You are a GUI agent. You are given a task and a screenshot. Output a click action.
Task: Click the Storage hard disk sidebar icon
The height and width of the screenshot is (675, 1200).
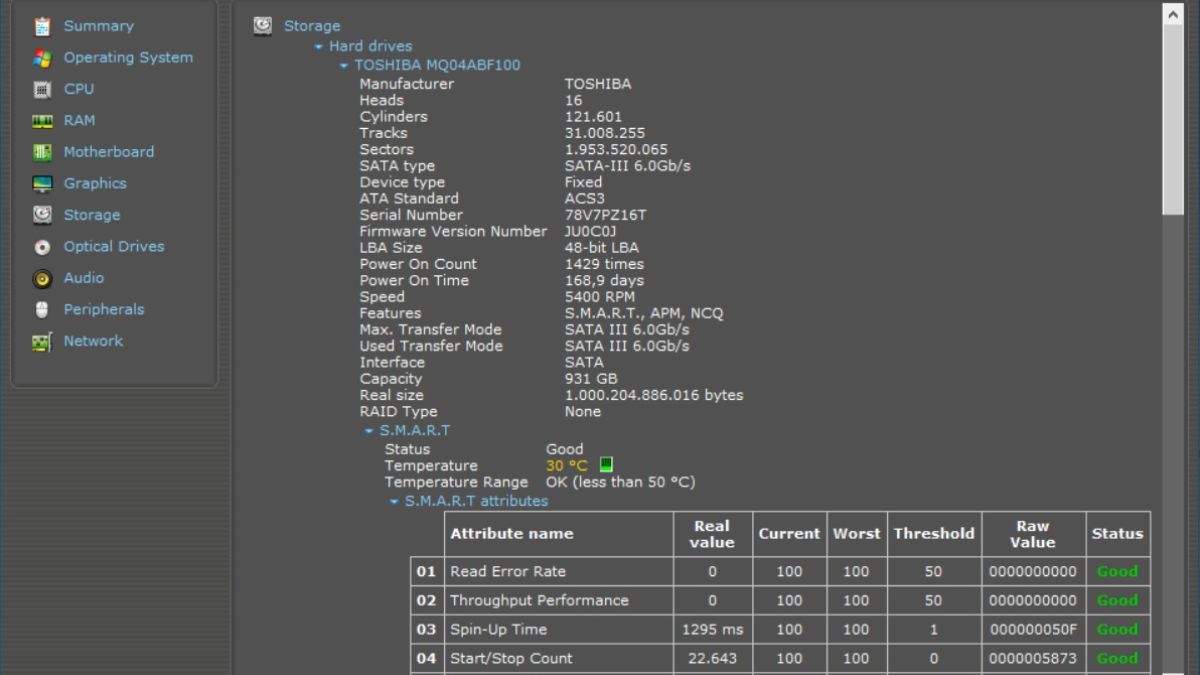[x=42, y=215]
